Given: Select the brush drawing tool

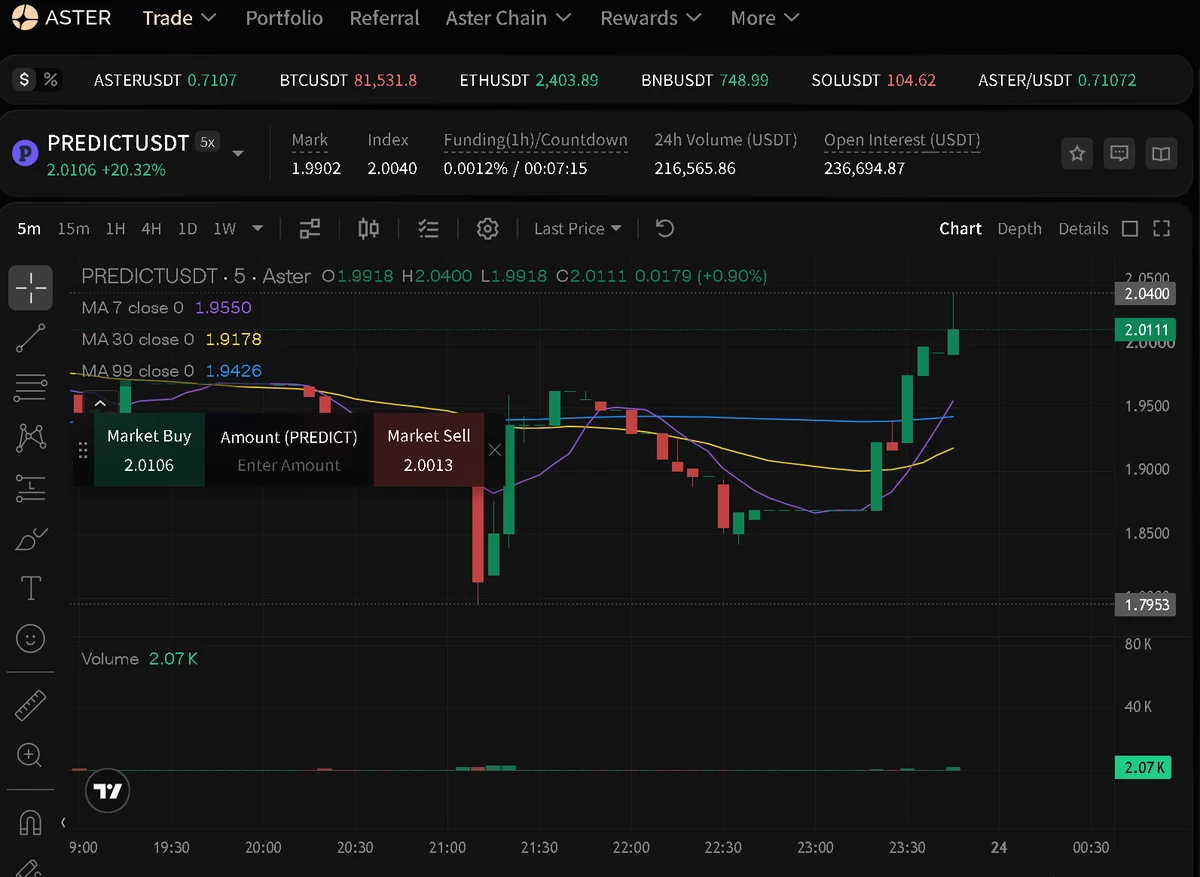Looking at the screenshot, I should point(31,538).
